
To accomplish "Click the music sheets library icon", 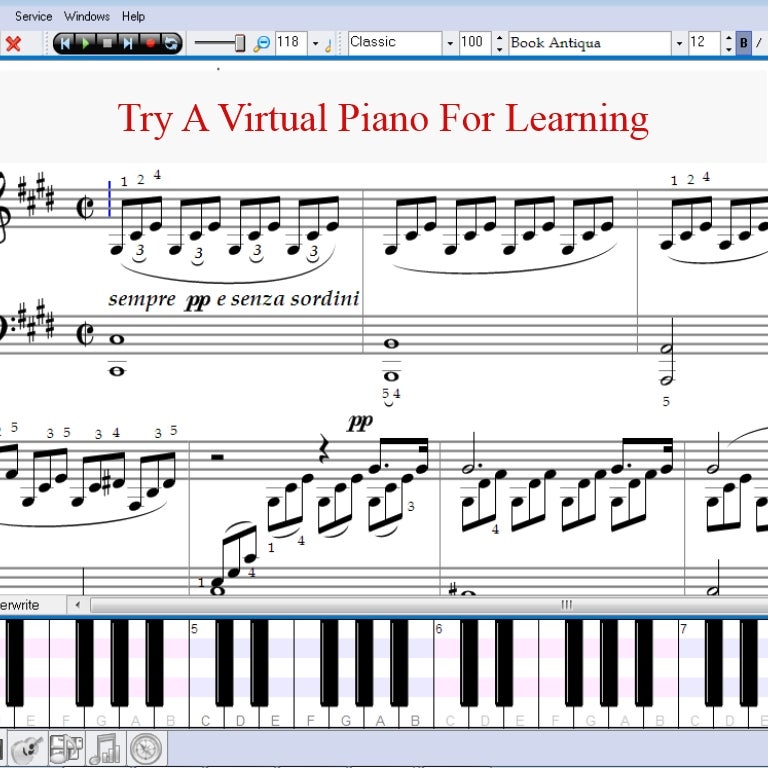I will point(67,748).
